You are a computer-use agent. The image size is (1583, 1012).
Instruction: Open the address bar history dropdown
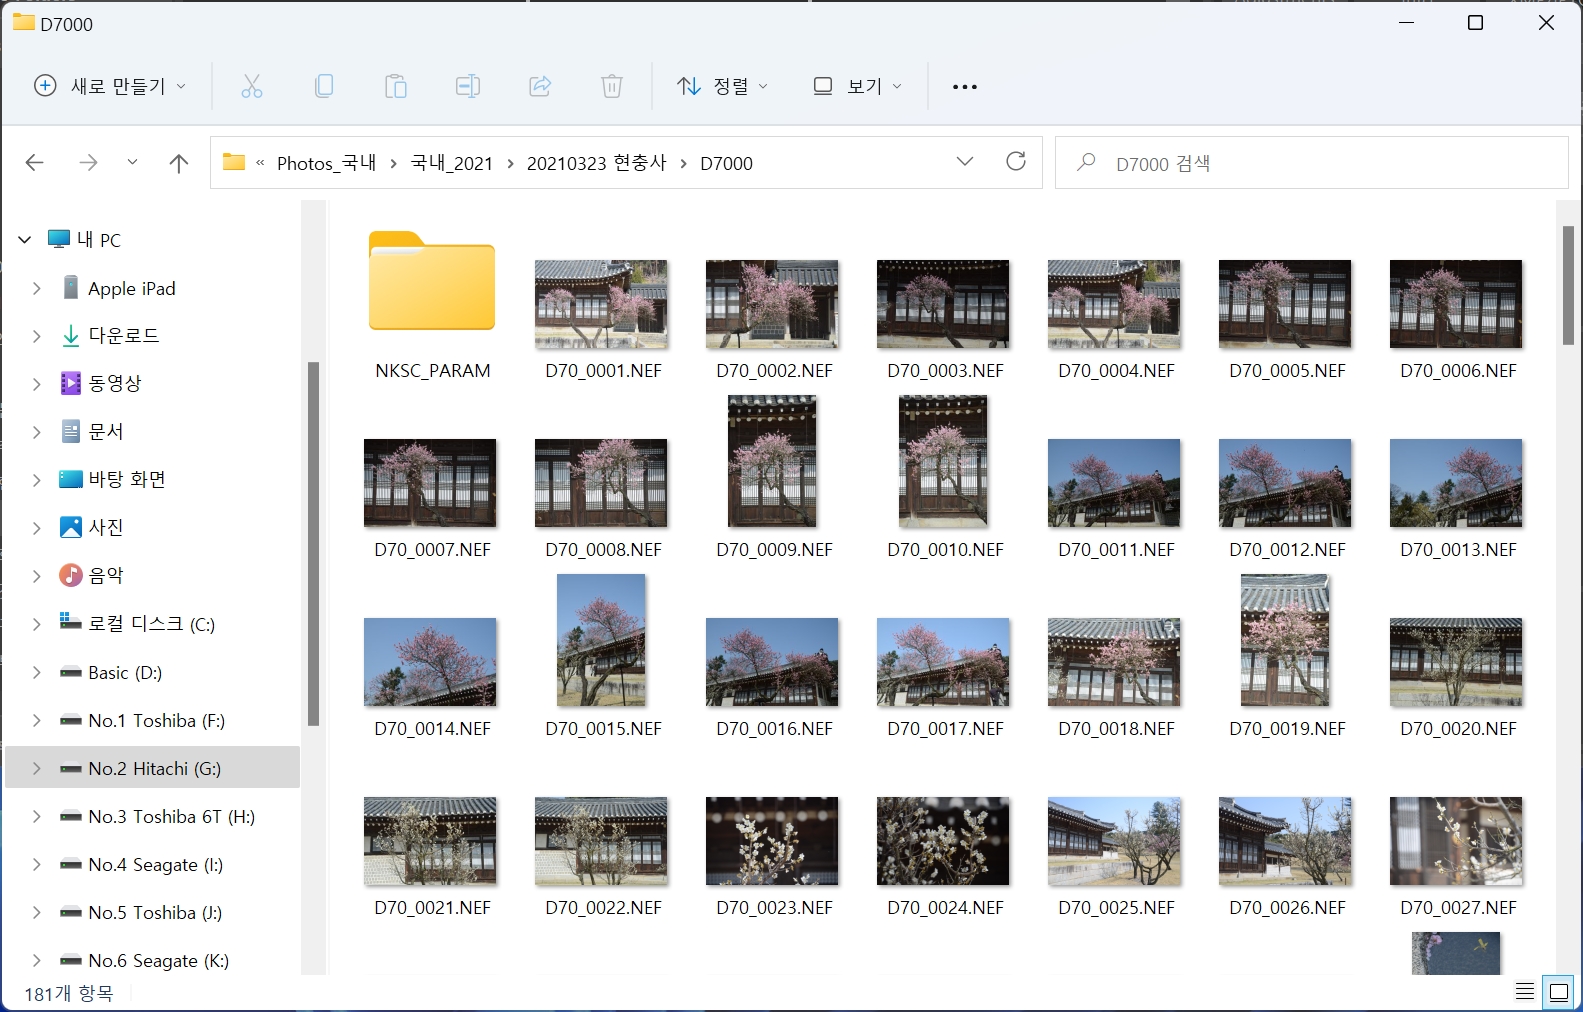point(965,162)
